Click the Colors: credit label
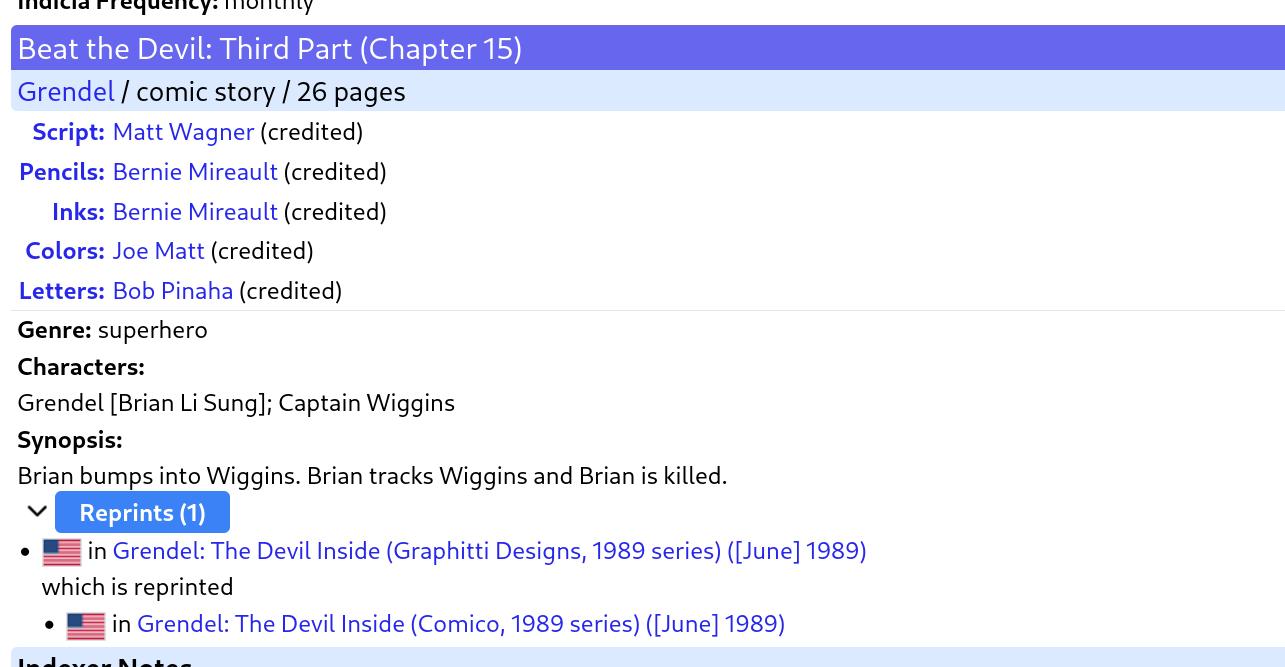The image size is (1285, 667). [x=65, y=250]
